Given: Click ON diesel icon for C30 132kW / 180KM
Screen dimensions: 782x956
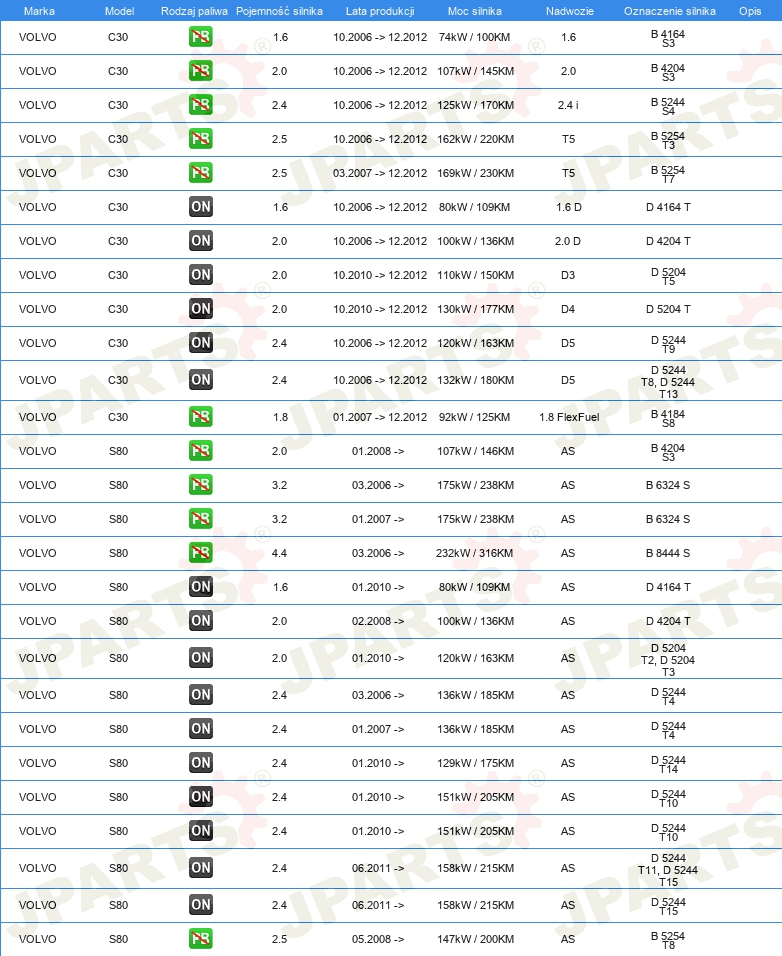Looking at the screenshot, I should [x=201, y=380].
